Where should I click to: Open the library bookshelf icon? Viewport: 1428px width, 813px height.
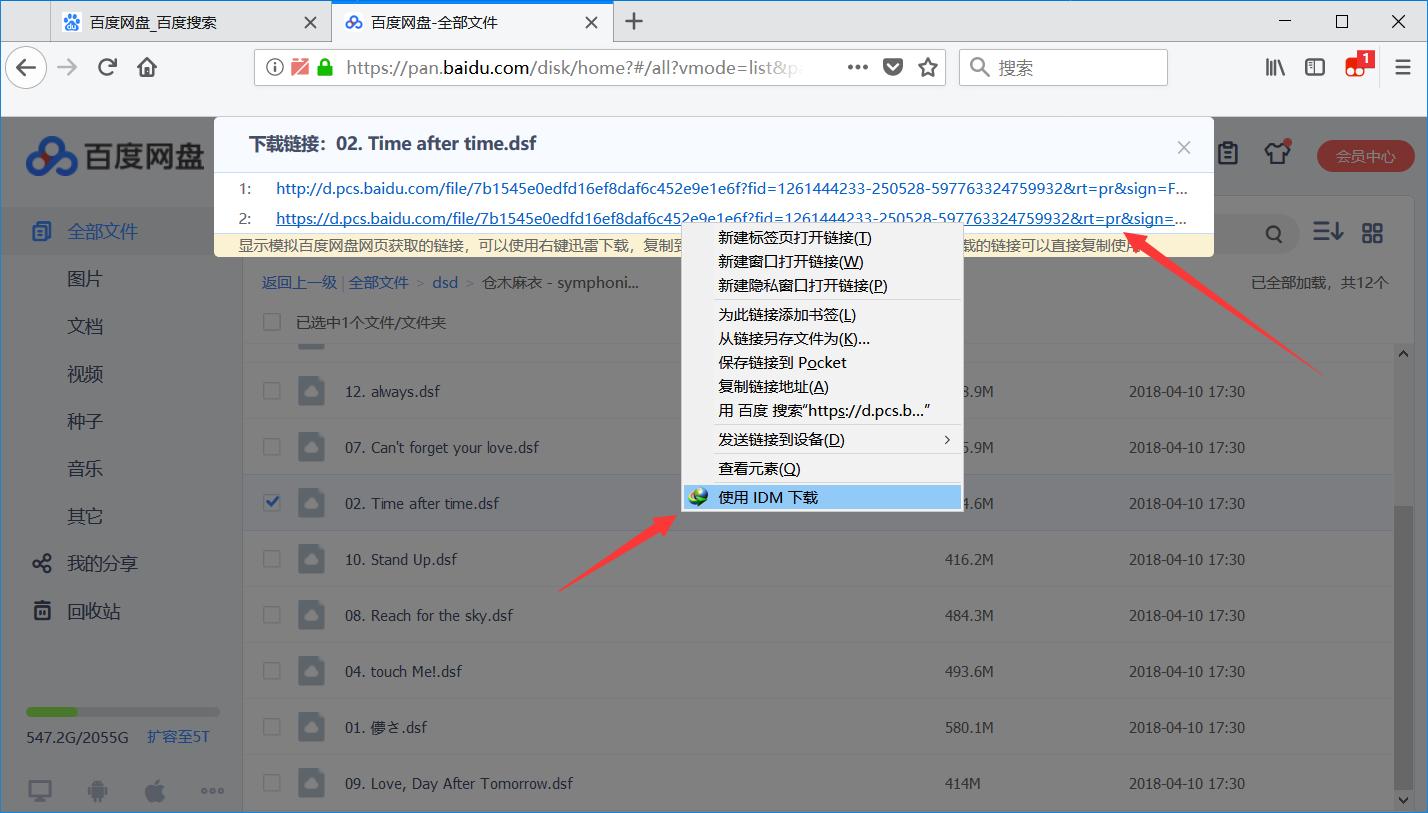[1275, 67]
